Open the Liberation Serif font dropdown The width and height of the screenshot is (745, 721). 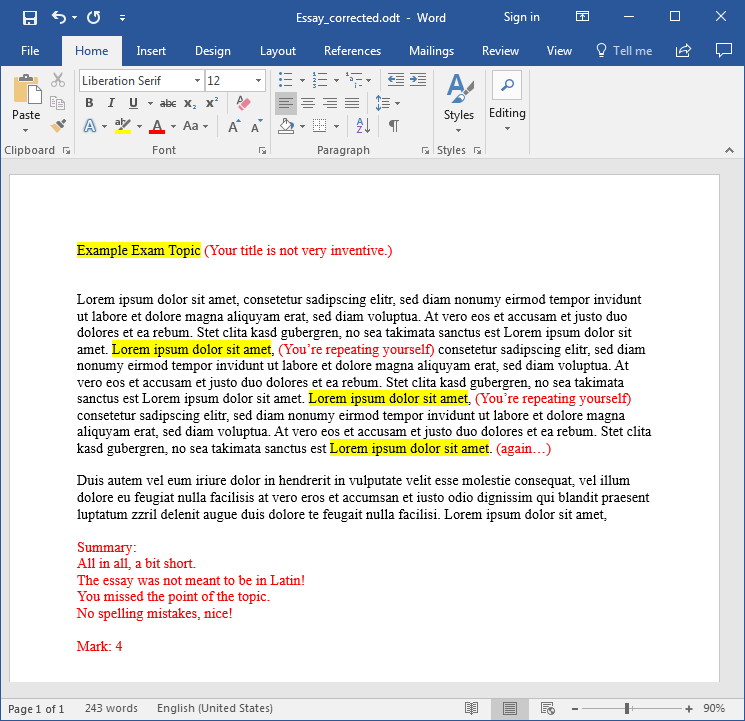(197, 80)
